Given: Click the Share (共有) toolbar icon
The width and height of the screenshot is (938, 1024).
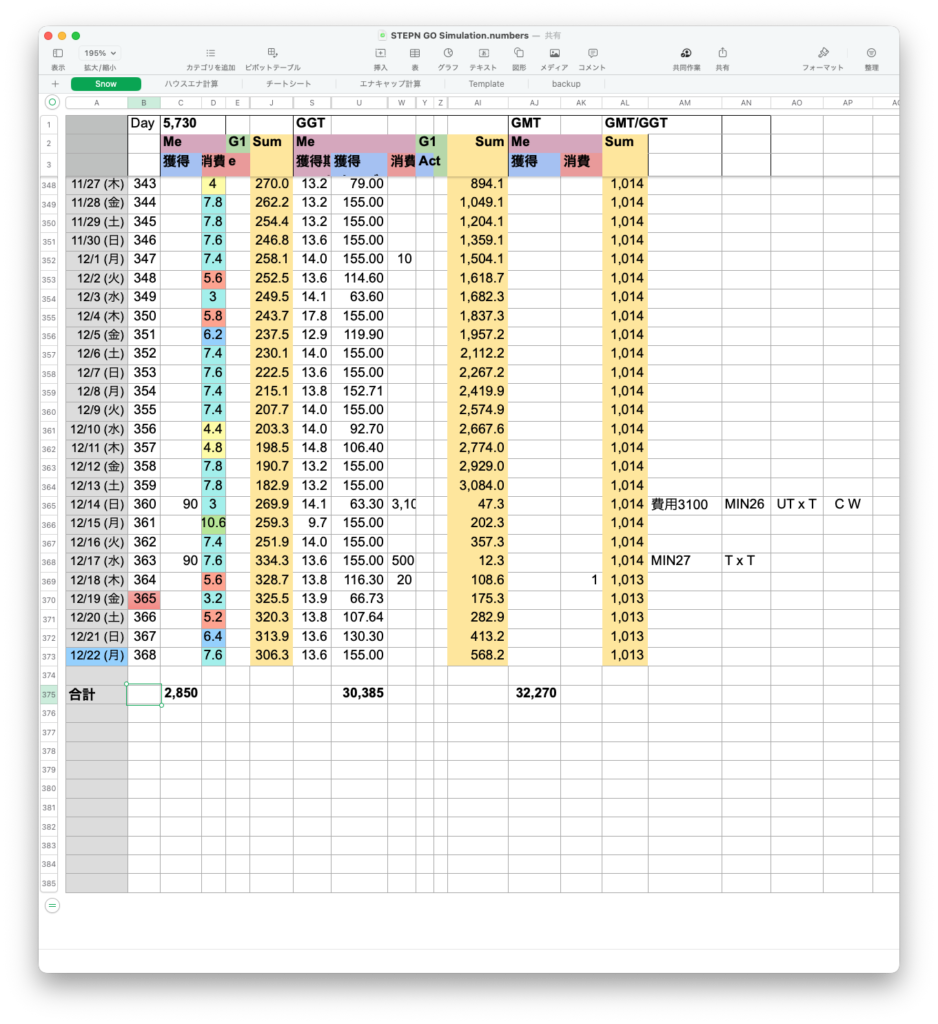Looking at the screenshot, I should (x=722, y=53).
